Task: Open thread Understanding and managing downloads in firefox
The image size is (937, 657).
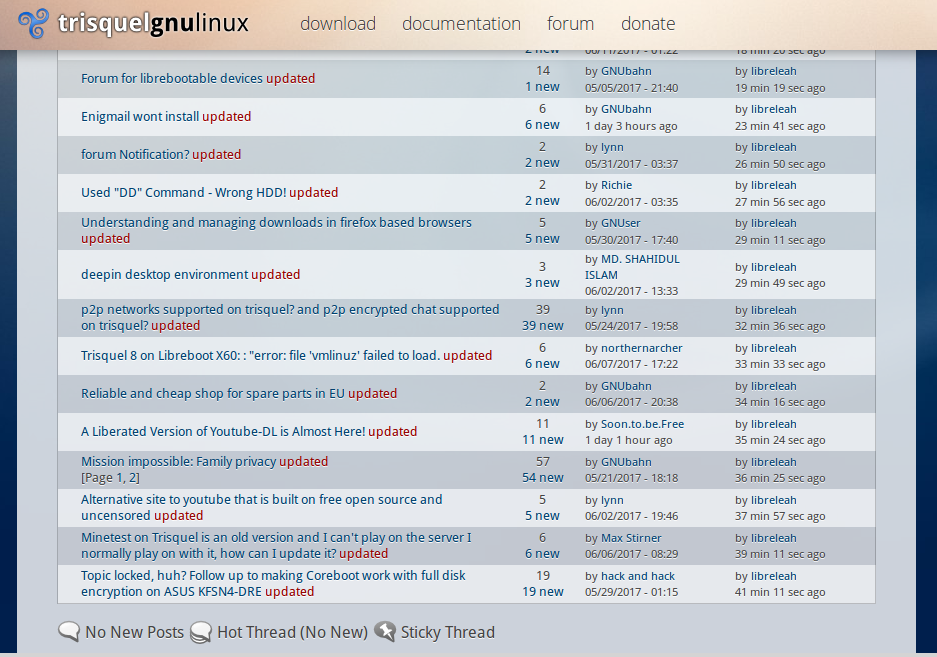Action: [x=276, y=222]
